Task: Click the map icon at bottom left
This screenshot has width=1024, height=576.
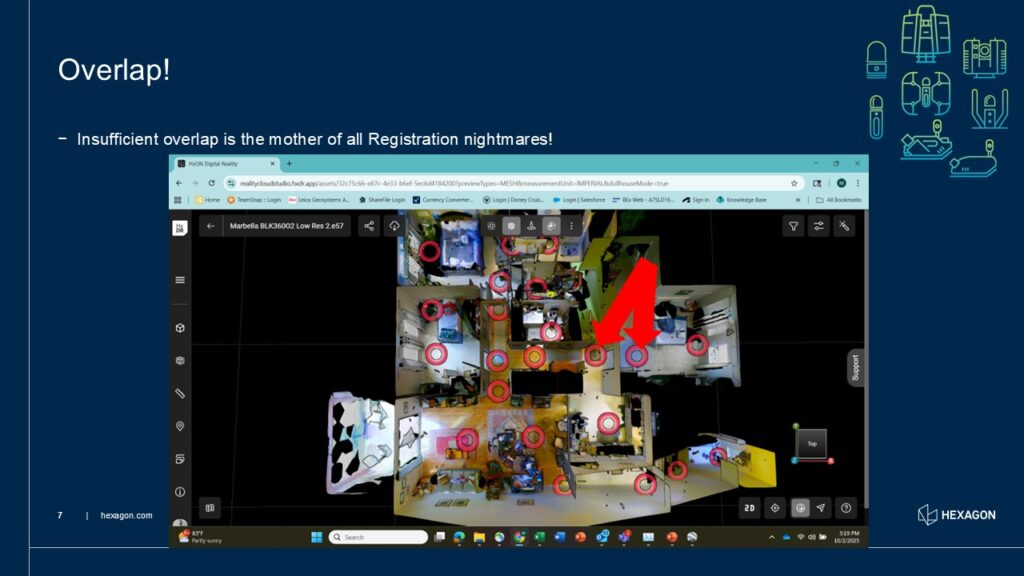Action: click(210, 508)
